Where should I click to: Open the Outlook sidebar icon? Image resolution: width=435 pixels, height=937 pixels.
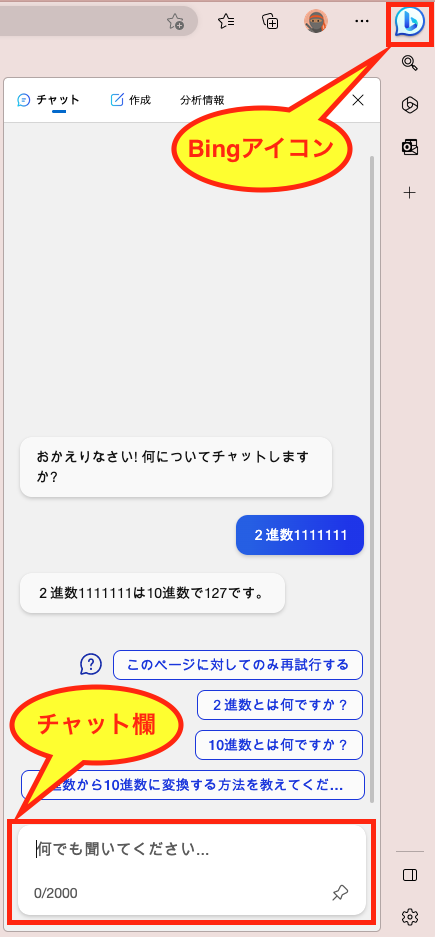click(x=409, y=148)
